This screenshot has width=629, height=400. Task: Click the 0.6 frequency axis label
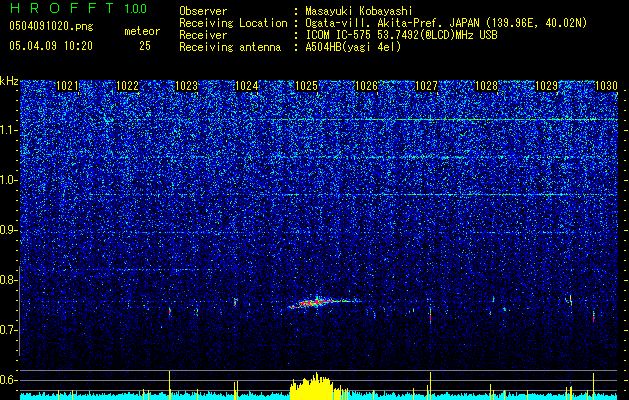tap(8, 380)
